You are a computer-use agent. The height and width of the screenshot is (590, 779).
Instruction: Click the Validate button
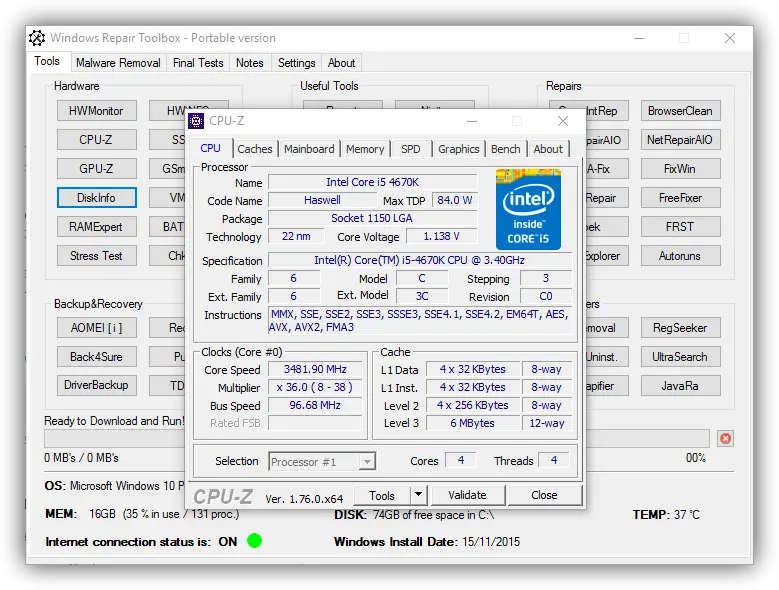pos(467,495)
